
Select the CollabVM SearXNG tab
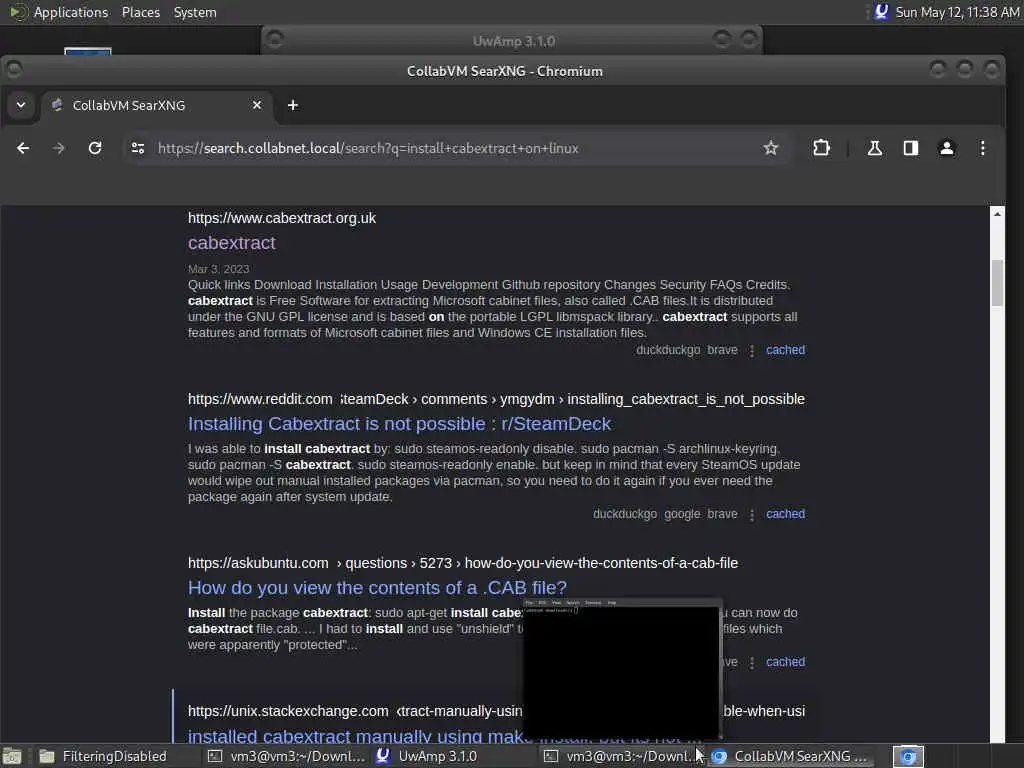click(x=157, y=105)
